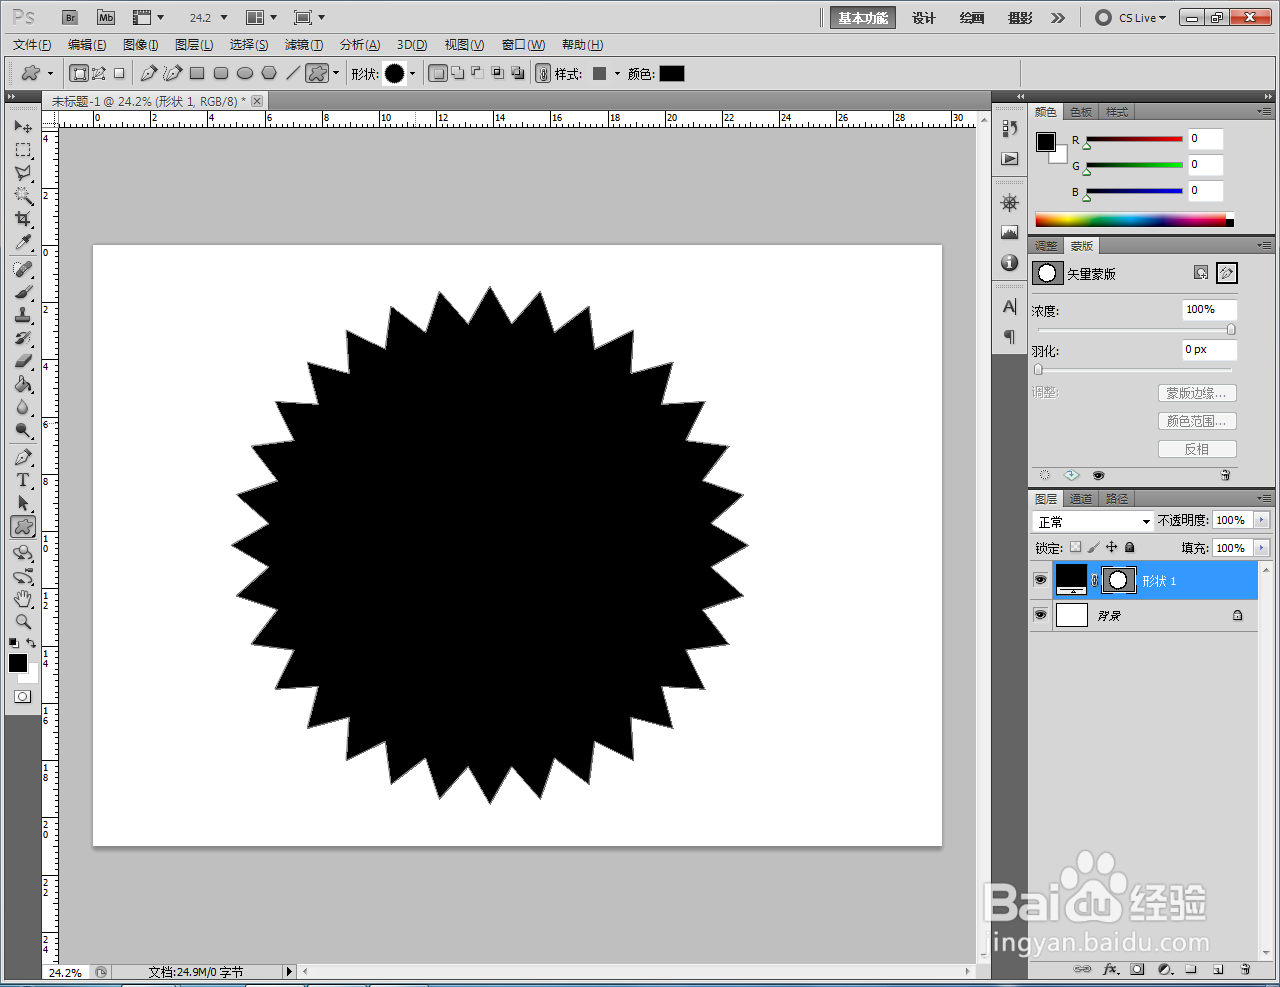The height and width of the screenshot is (987, 1280).
Task: Click the 反相 button
Action: point(1197,449)
